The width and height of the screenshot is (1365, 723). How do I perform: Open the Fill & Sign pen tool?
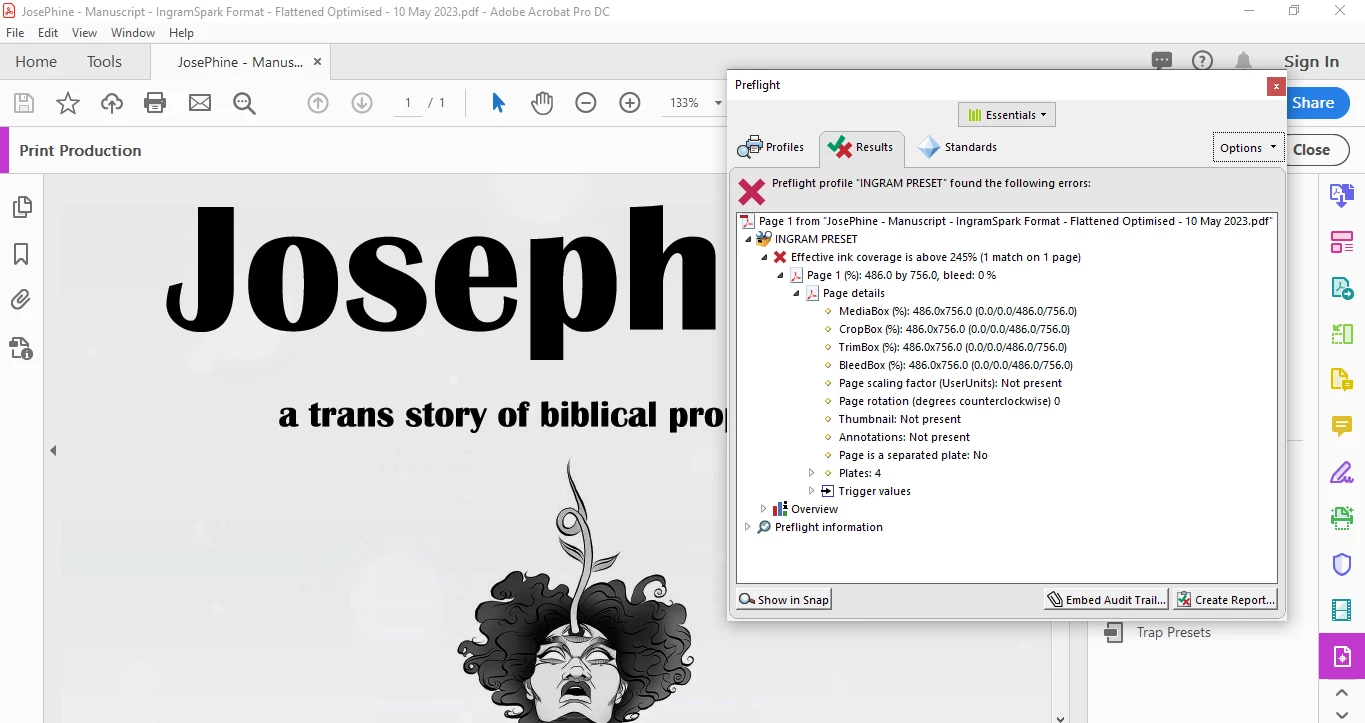coord(1341,472)
